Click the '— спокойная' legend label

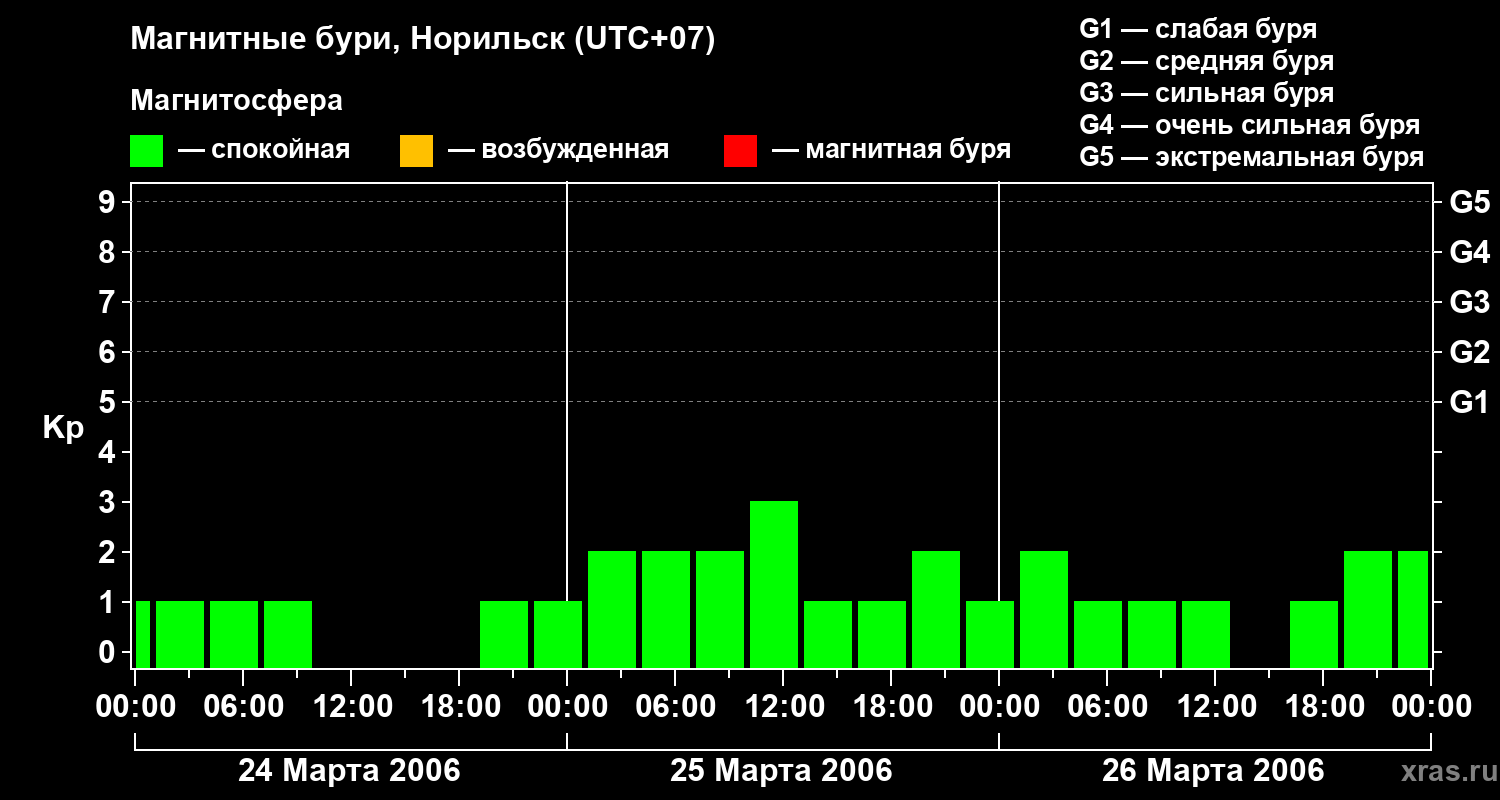point(264,150)
